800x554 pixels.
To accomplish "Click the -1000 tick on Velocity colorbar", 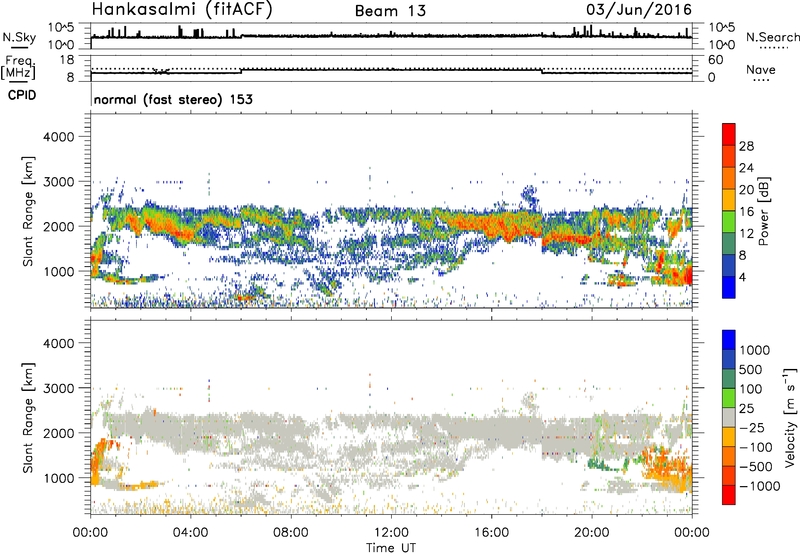I will click(760, 486).
